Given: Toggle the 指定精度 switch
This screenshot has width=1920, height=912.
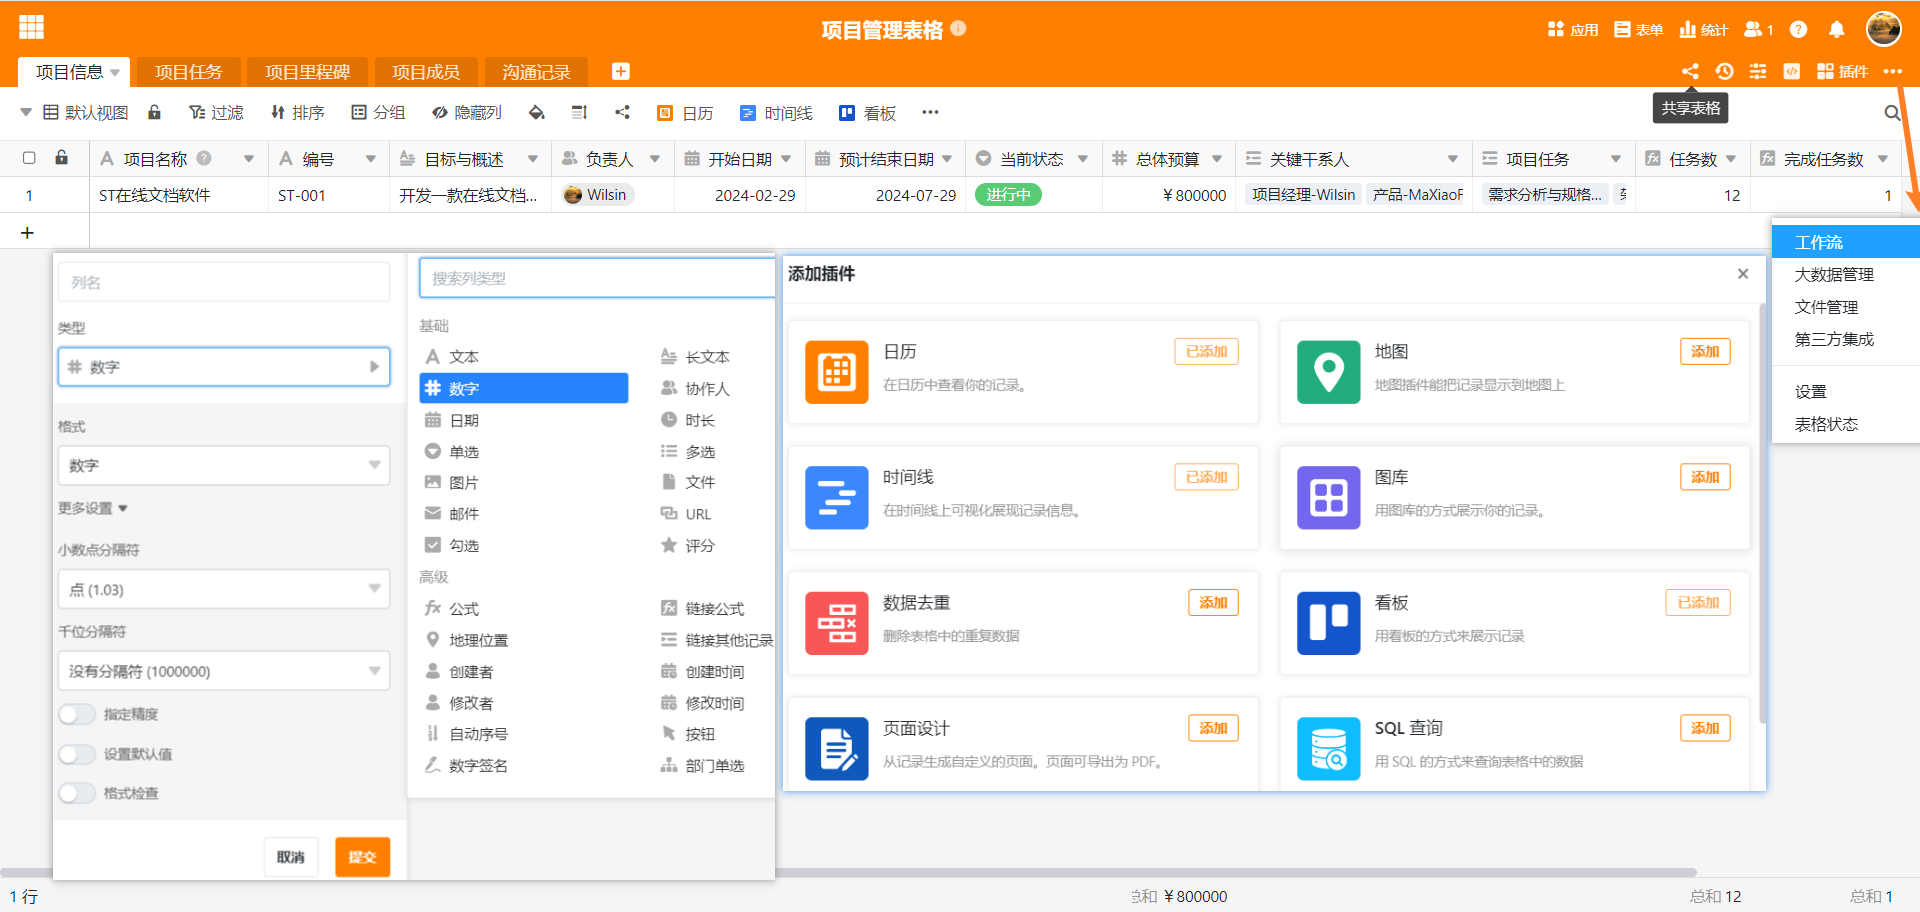Looking at the screenshot, I should 77,714.
